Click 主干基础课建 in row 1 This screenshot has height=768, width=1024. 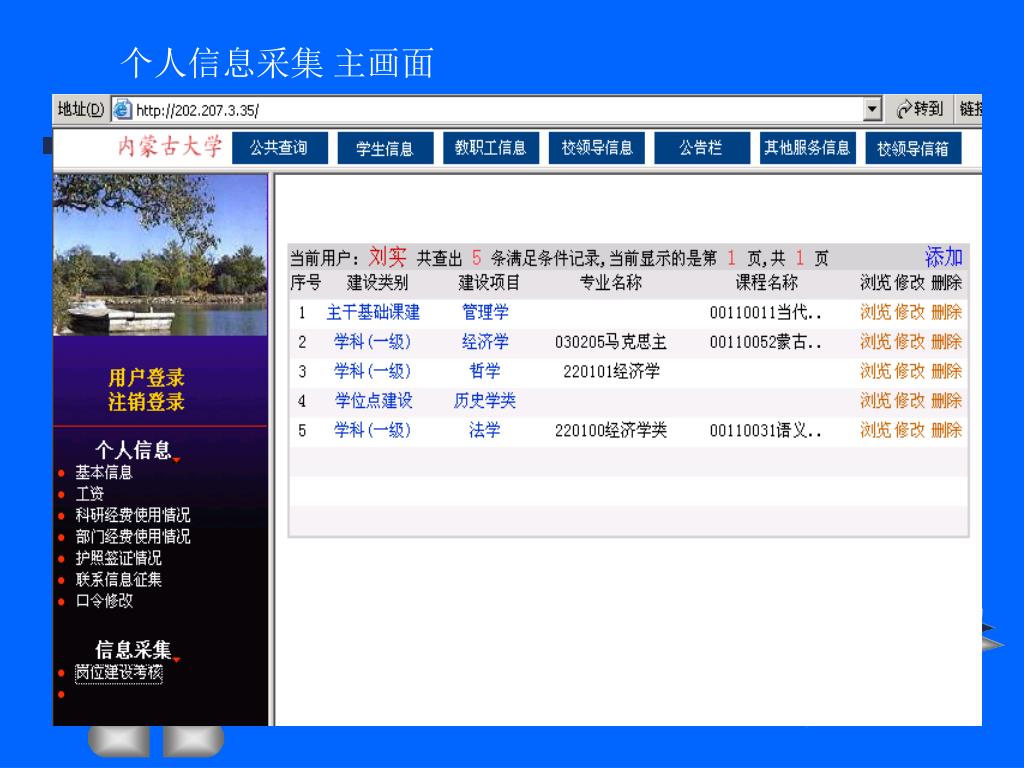tap(373, 312)
